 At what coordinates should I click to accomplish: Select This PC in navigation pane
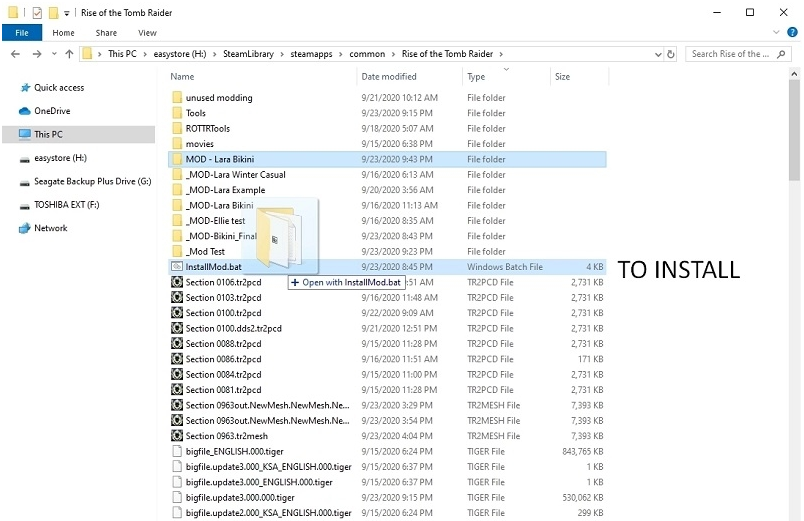pos(48,134)
